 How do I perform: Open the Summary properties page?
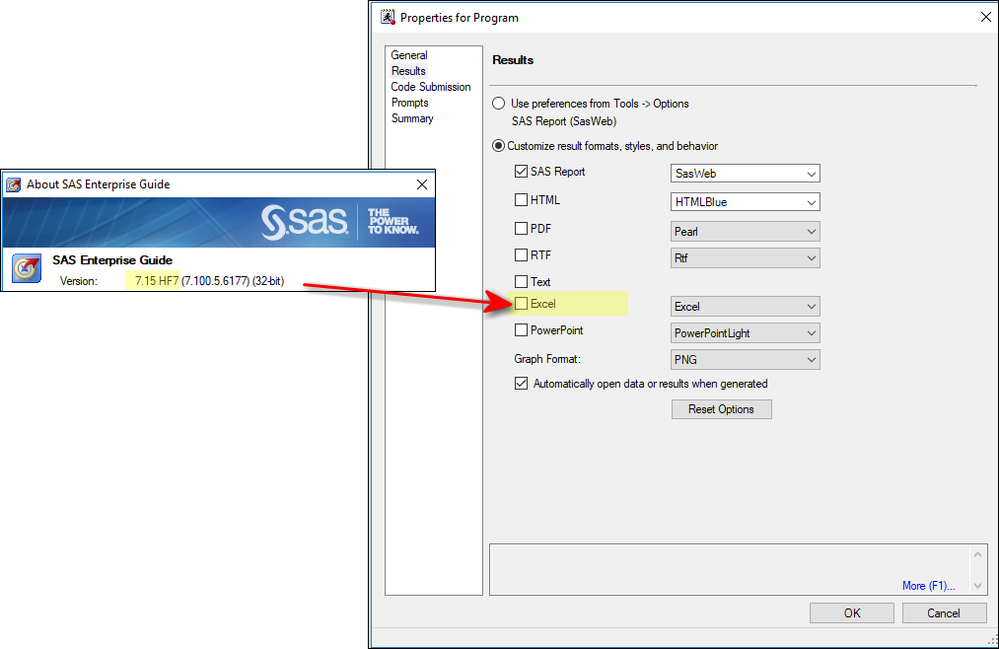point(412,118)
